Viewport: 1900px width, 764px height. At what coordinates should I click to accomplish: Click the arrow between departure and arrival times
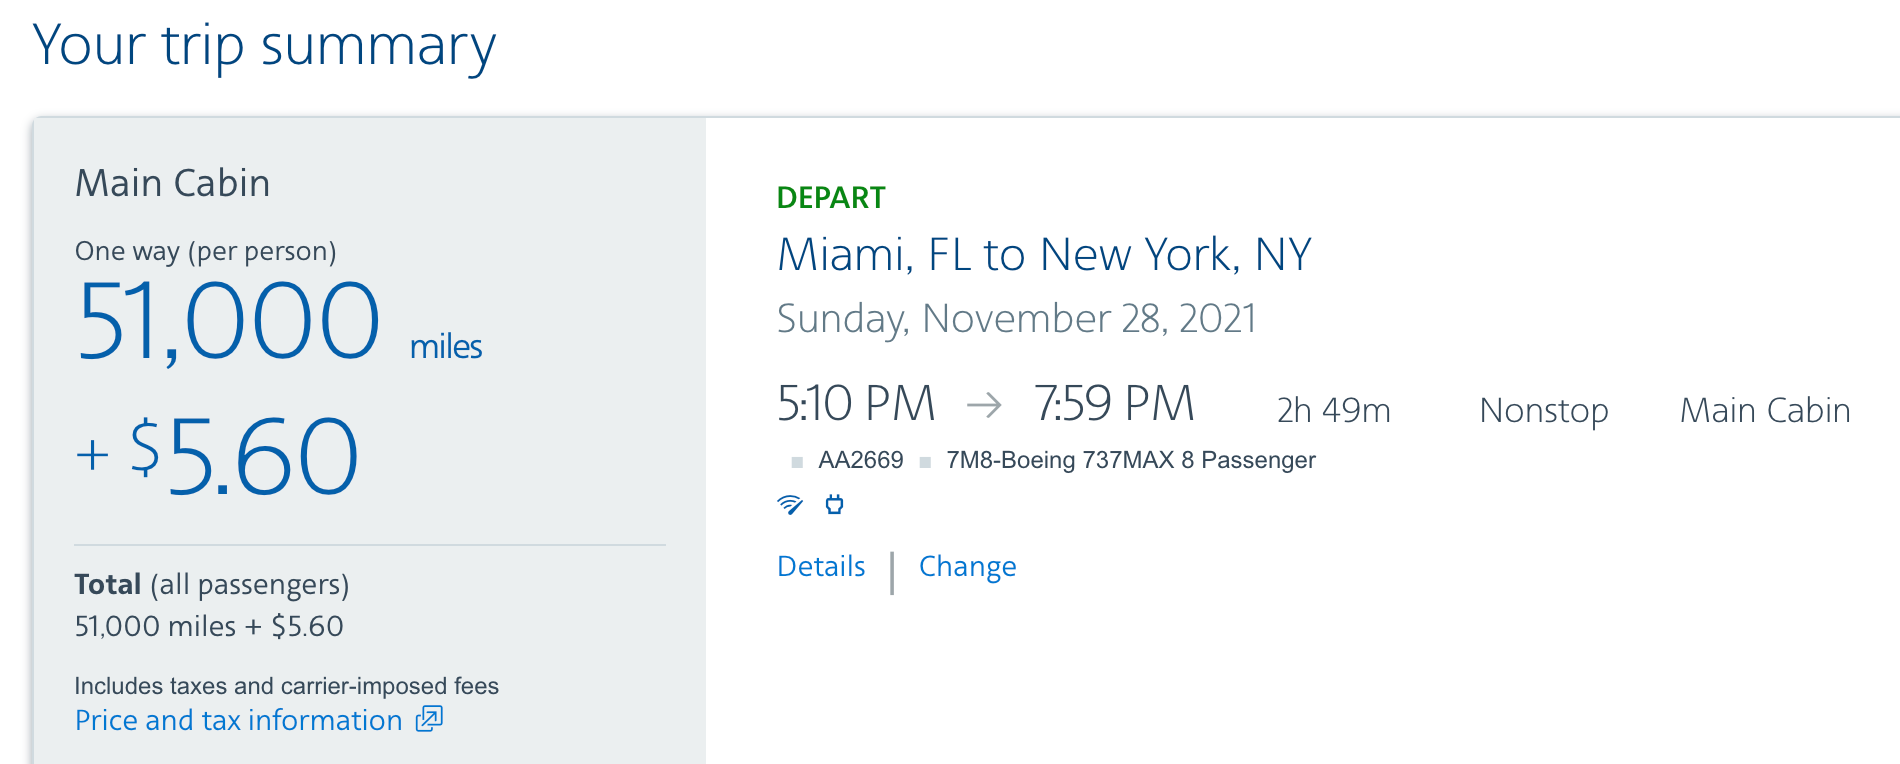point(984,405)
